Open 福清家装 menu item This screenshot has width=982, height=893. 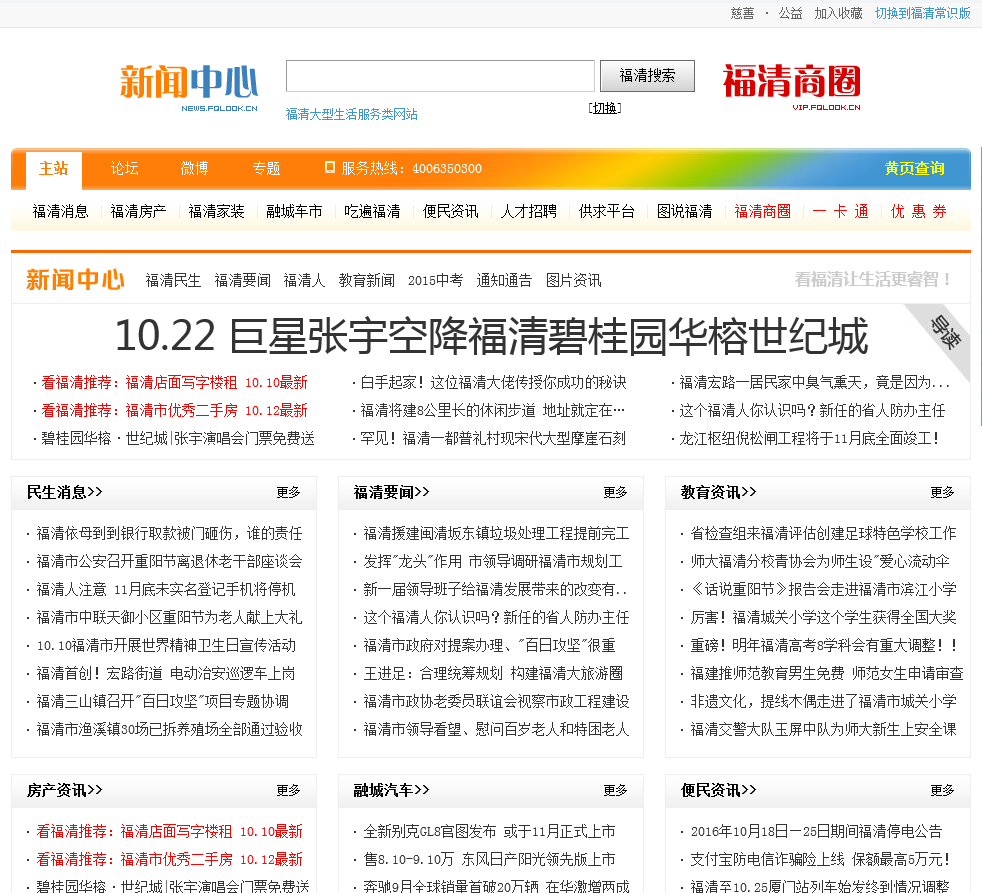(216, 212)
